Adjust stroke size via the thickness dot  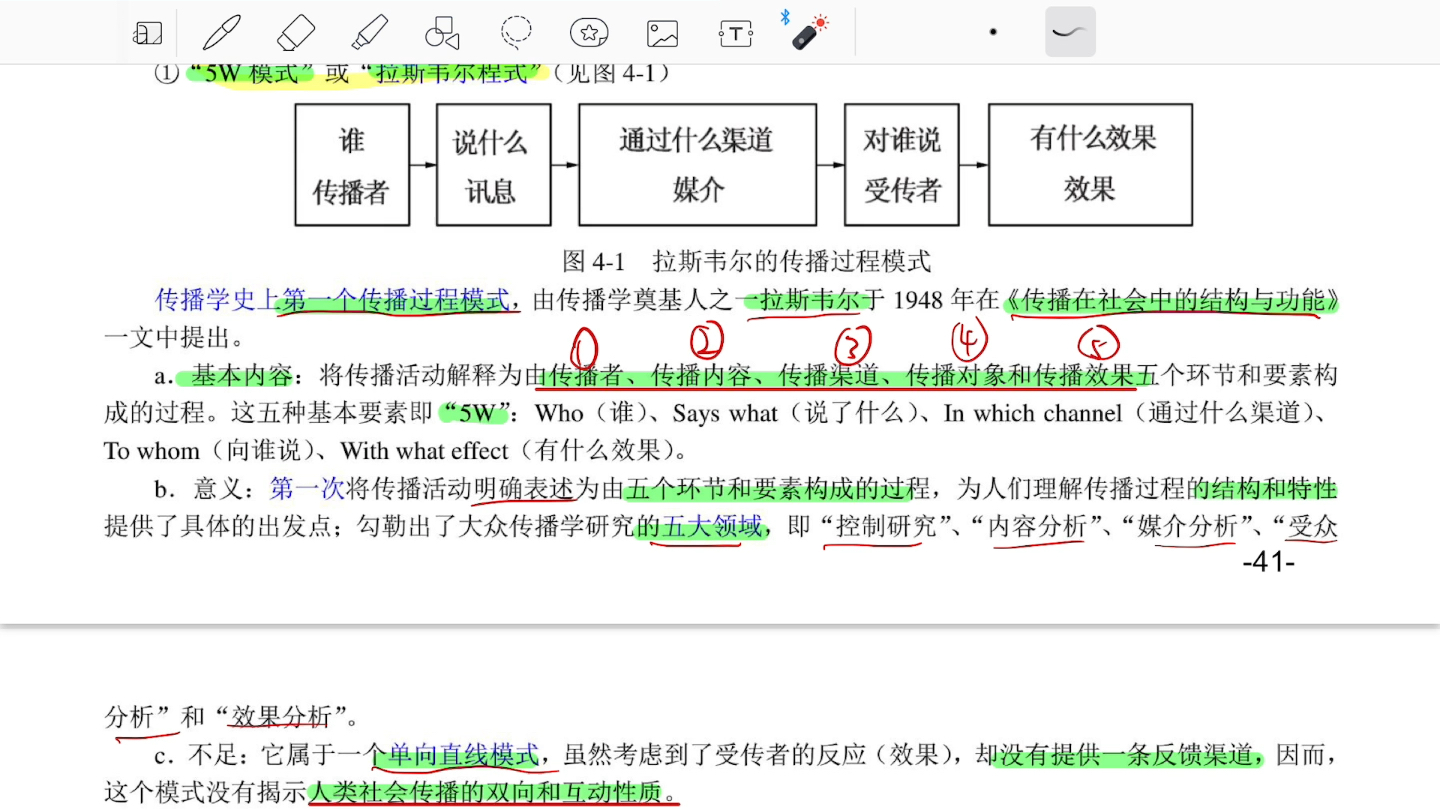993,31
